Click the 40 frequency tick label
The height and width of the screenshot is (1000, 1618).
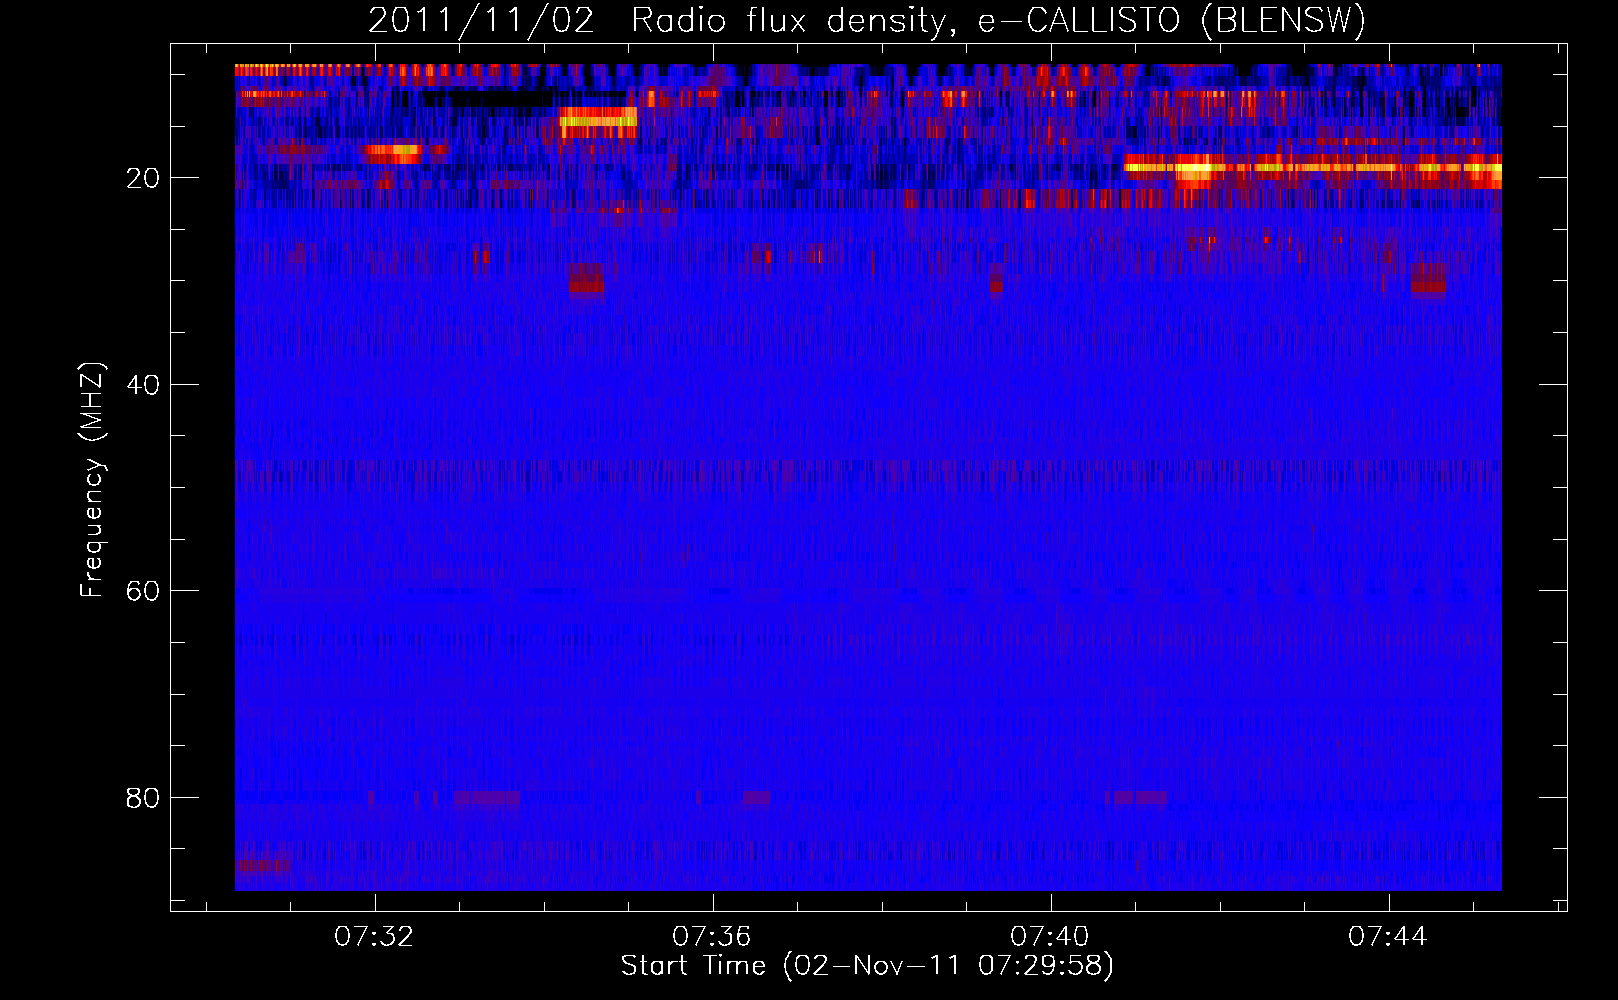click(x=142, y=385)
